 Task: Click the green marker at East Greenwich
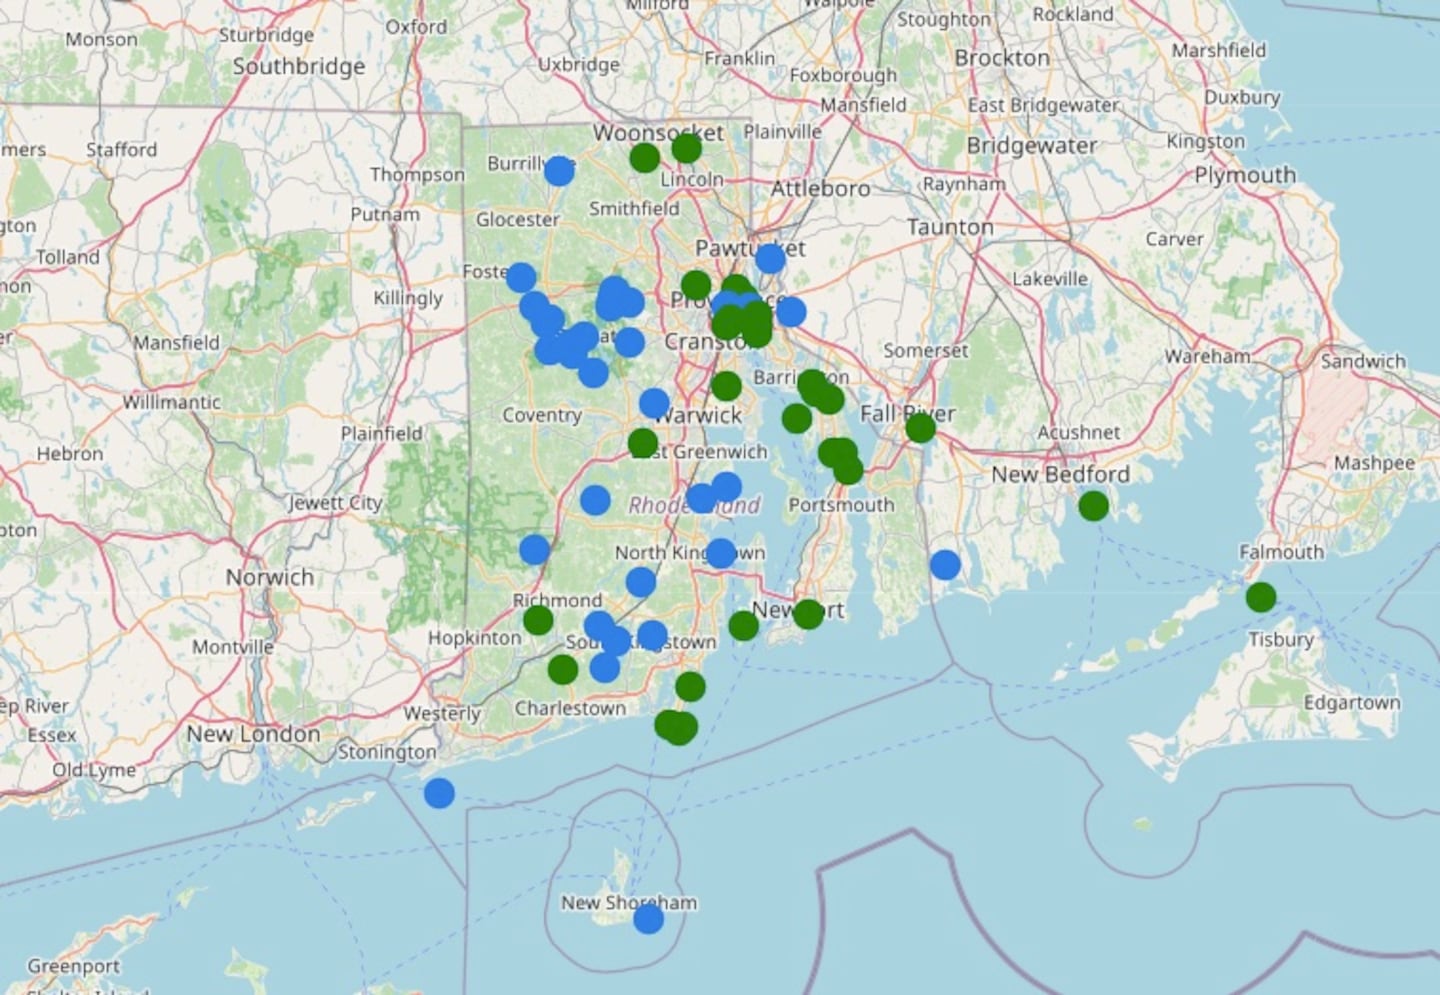pyautogui.click(x=643, y=443)
